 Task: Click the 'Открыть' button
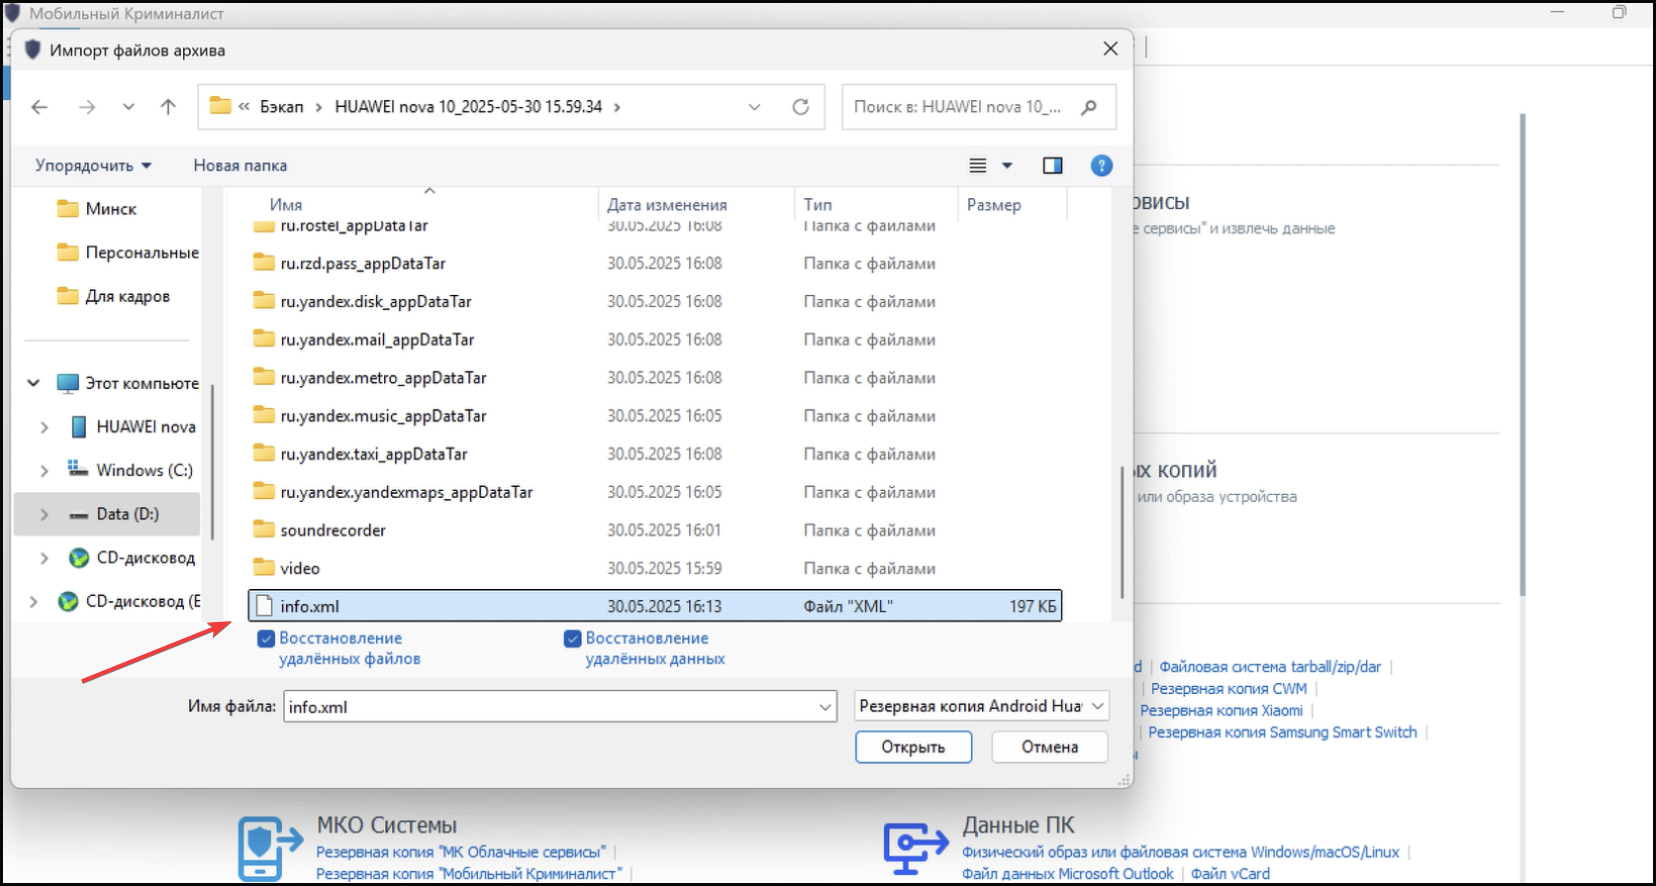point(913,747)
